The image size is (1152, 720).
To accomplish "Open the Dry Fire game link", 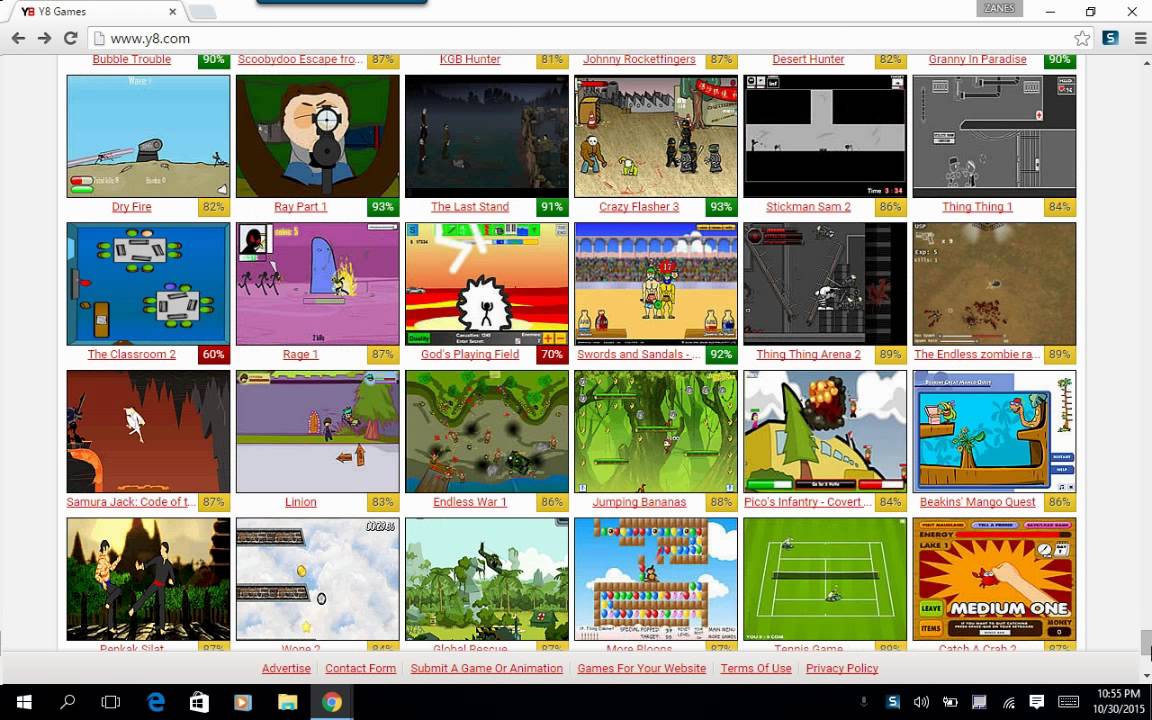I will [132, 206].
